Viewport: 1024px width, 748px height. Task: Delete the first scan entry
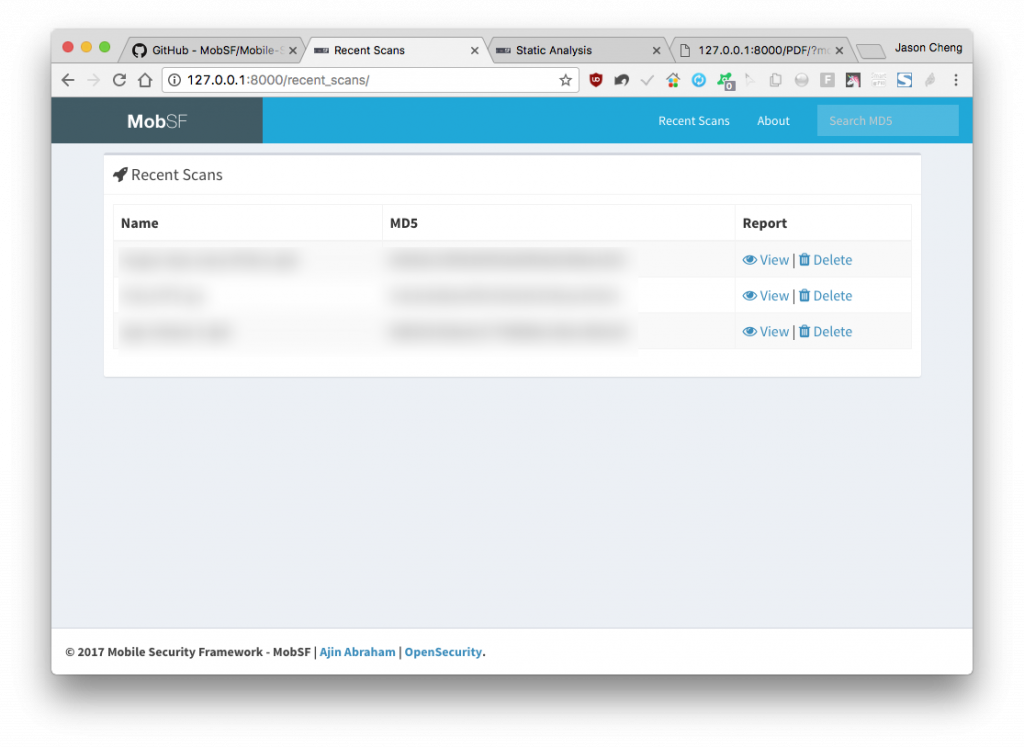(825, 260)
